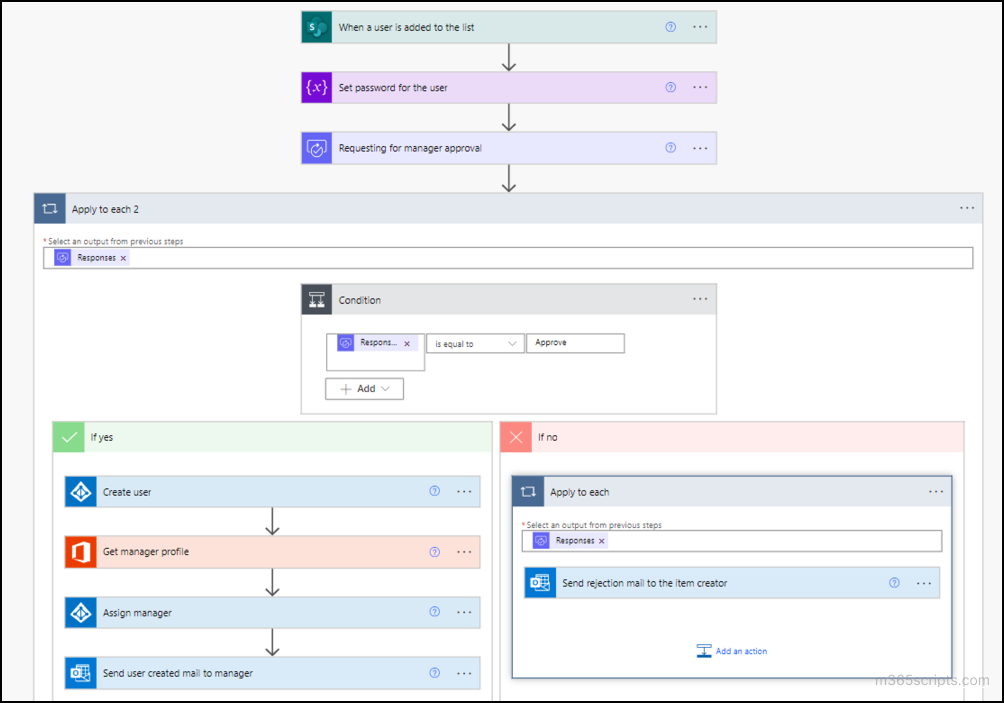Open help for Send rejection mail action
Screen dimensions: 1004x703
click(894, 583)
